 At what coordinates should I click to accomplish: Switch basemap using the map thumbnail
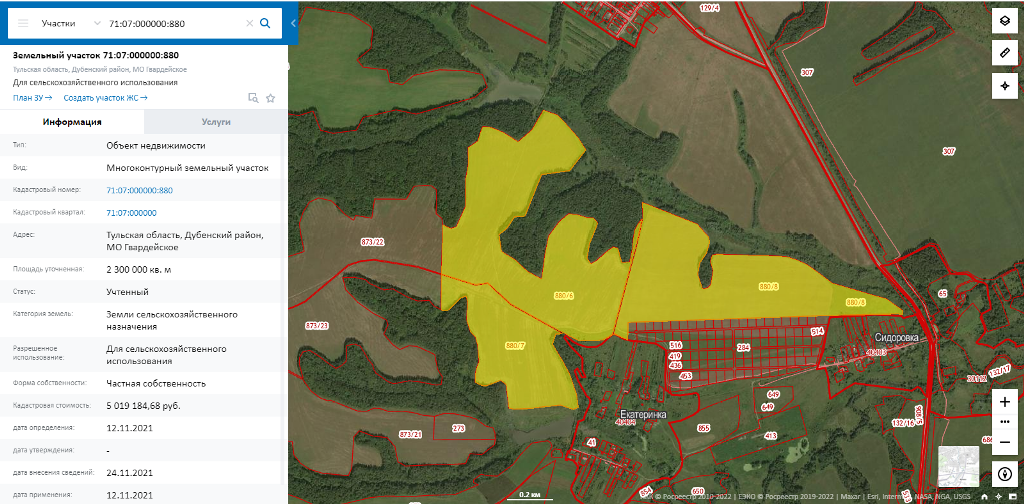click(x=957, y=465)
